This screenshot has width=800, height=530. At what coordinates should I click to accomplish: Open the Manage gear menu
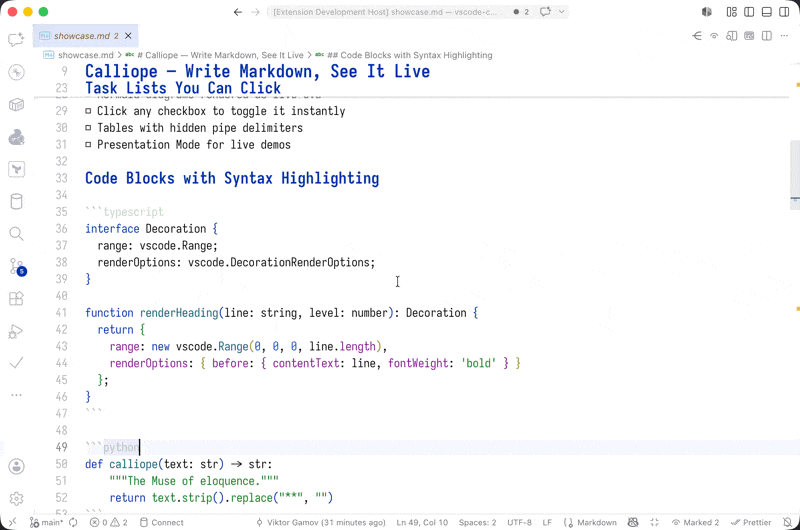click(x=16, y=498)
